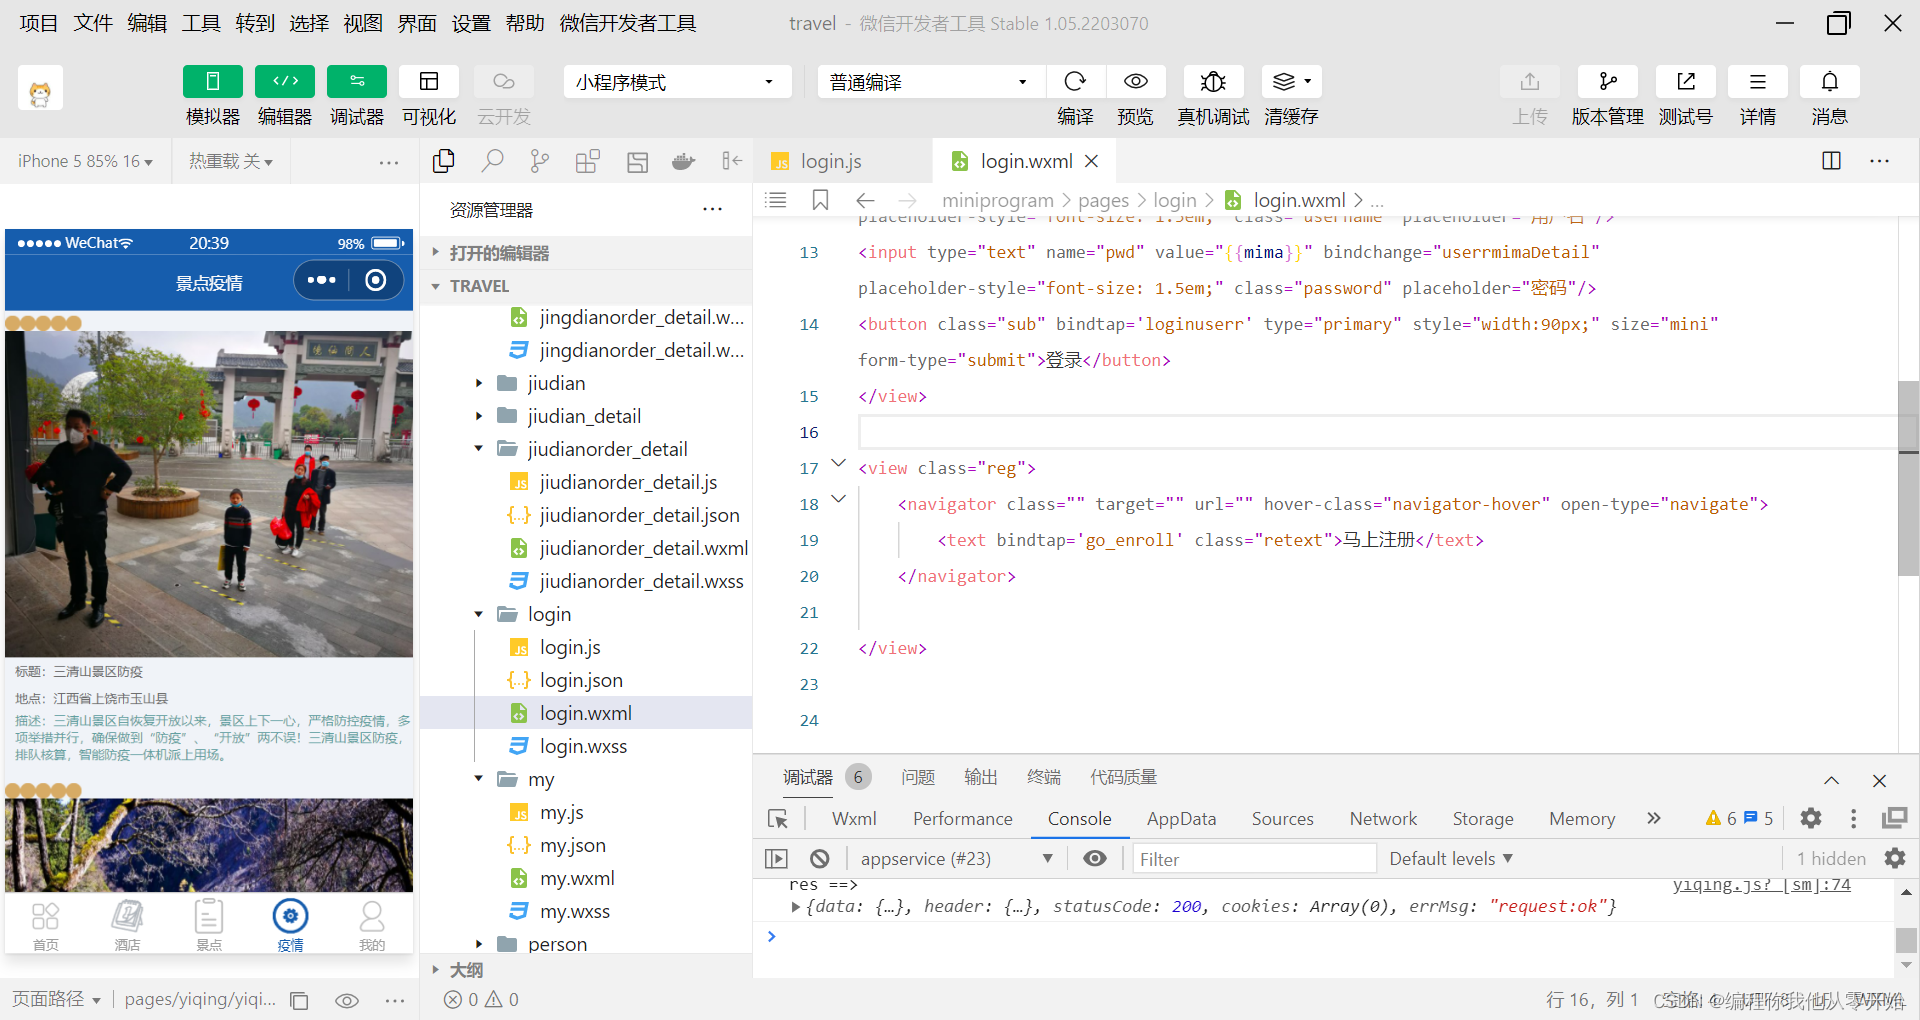Switch to the Wxml devtools tab
The image size is (1920, 1020).
[854, 819]
